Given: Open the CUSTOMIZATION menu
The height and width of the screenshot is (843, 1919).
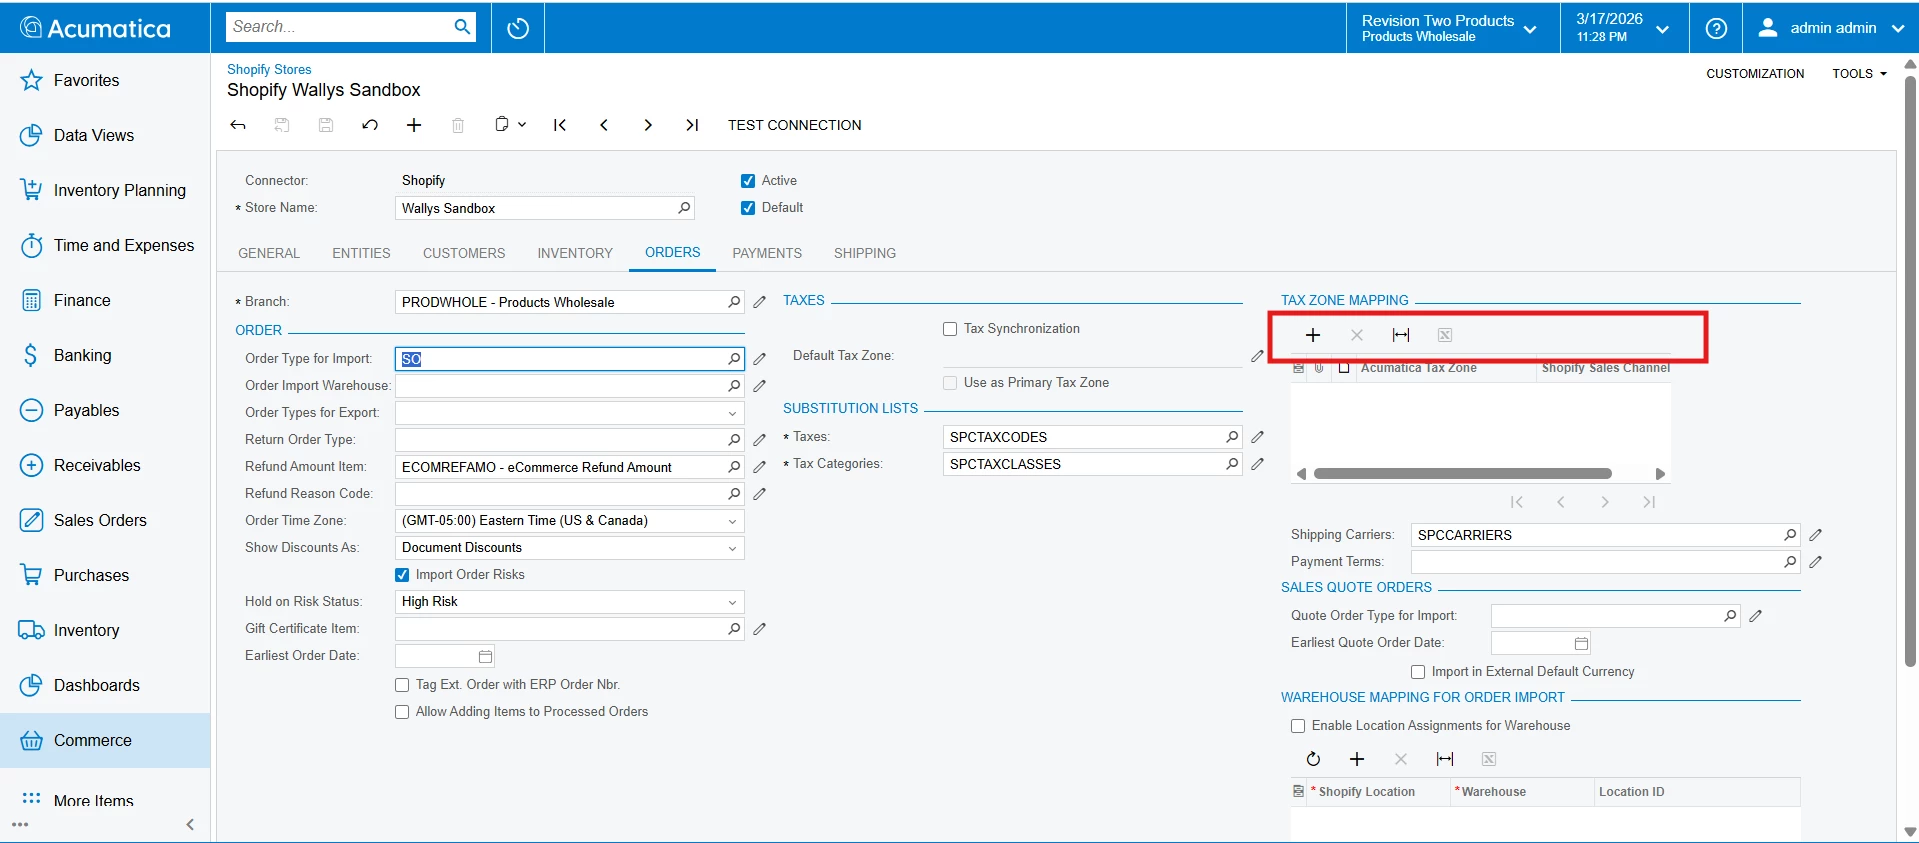Looking at the screenshot, I should [x=1755, y=74].
